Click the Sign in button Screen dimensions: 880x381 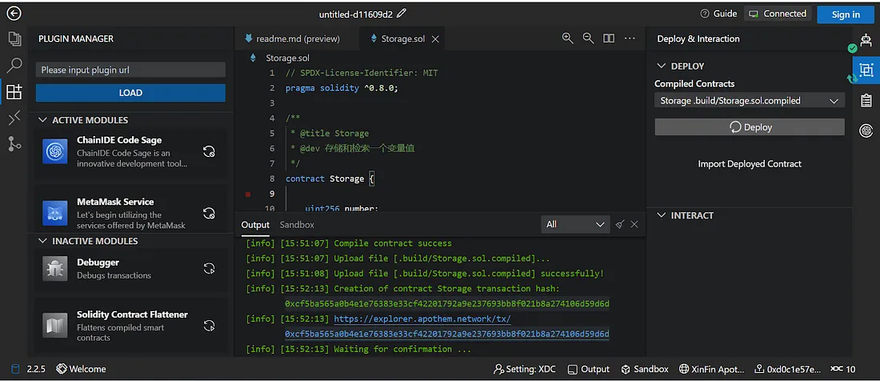[845, 15]
